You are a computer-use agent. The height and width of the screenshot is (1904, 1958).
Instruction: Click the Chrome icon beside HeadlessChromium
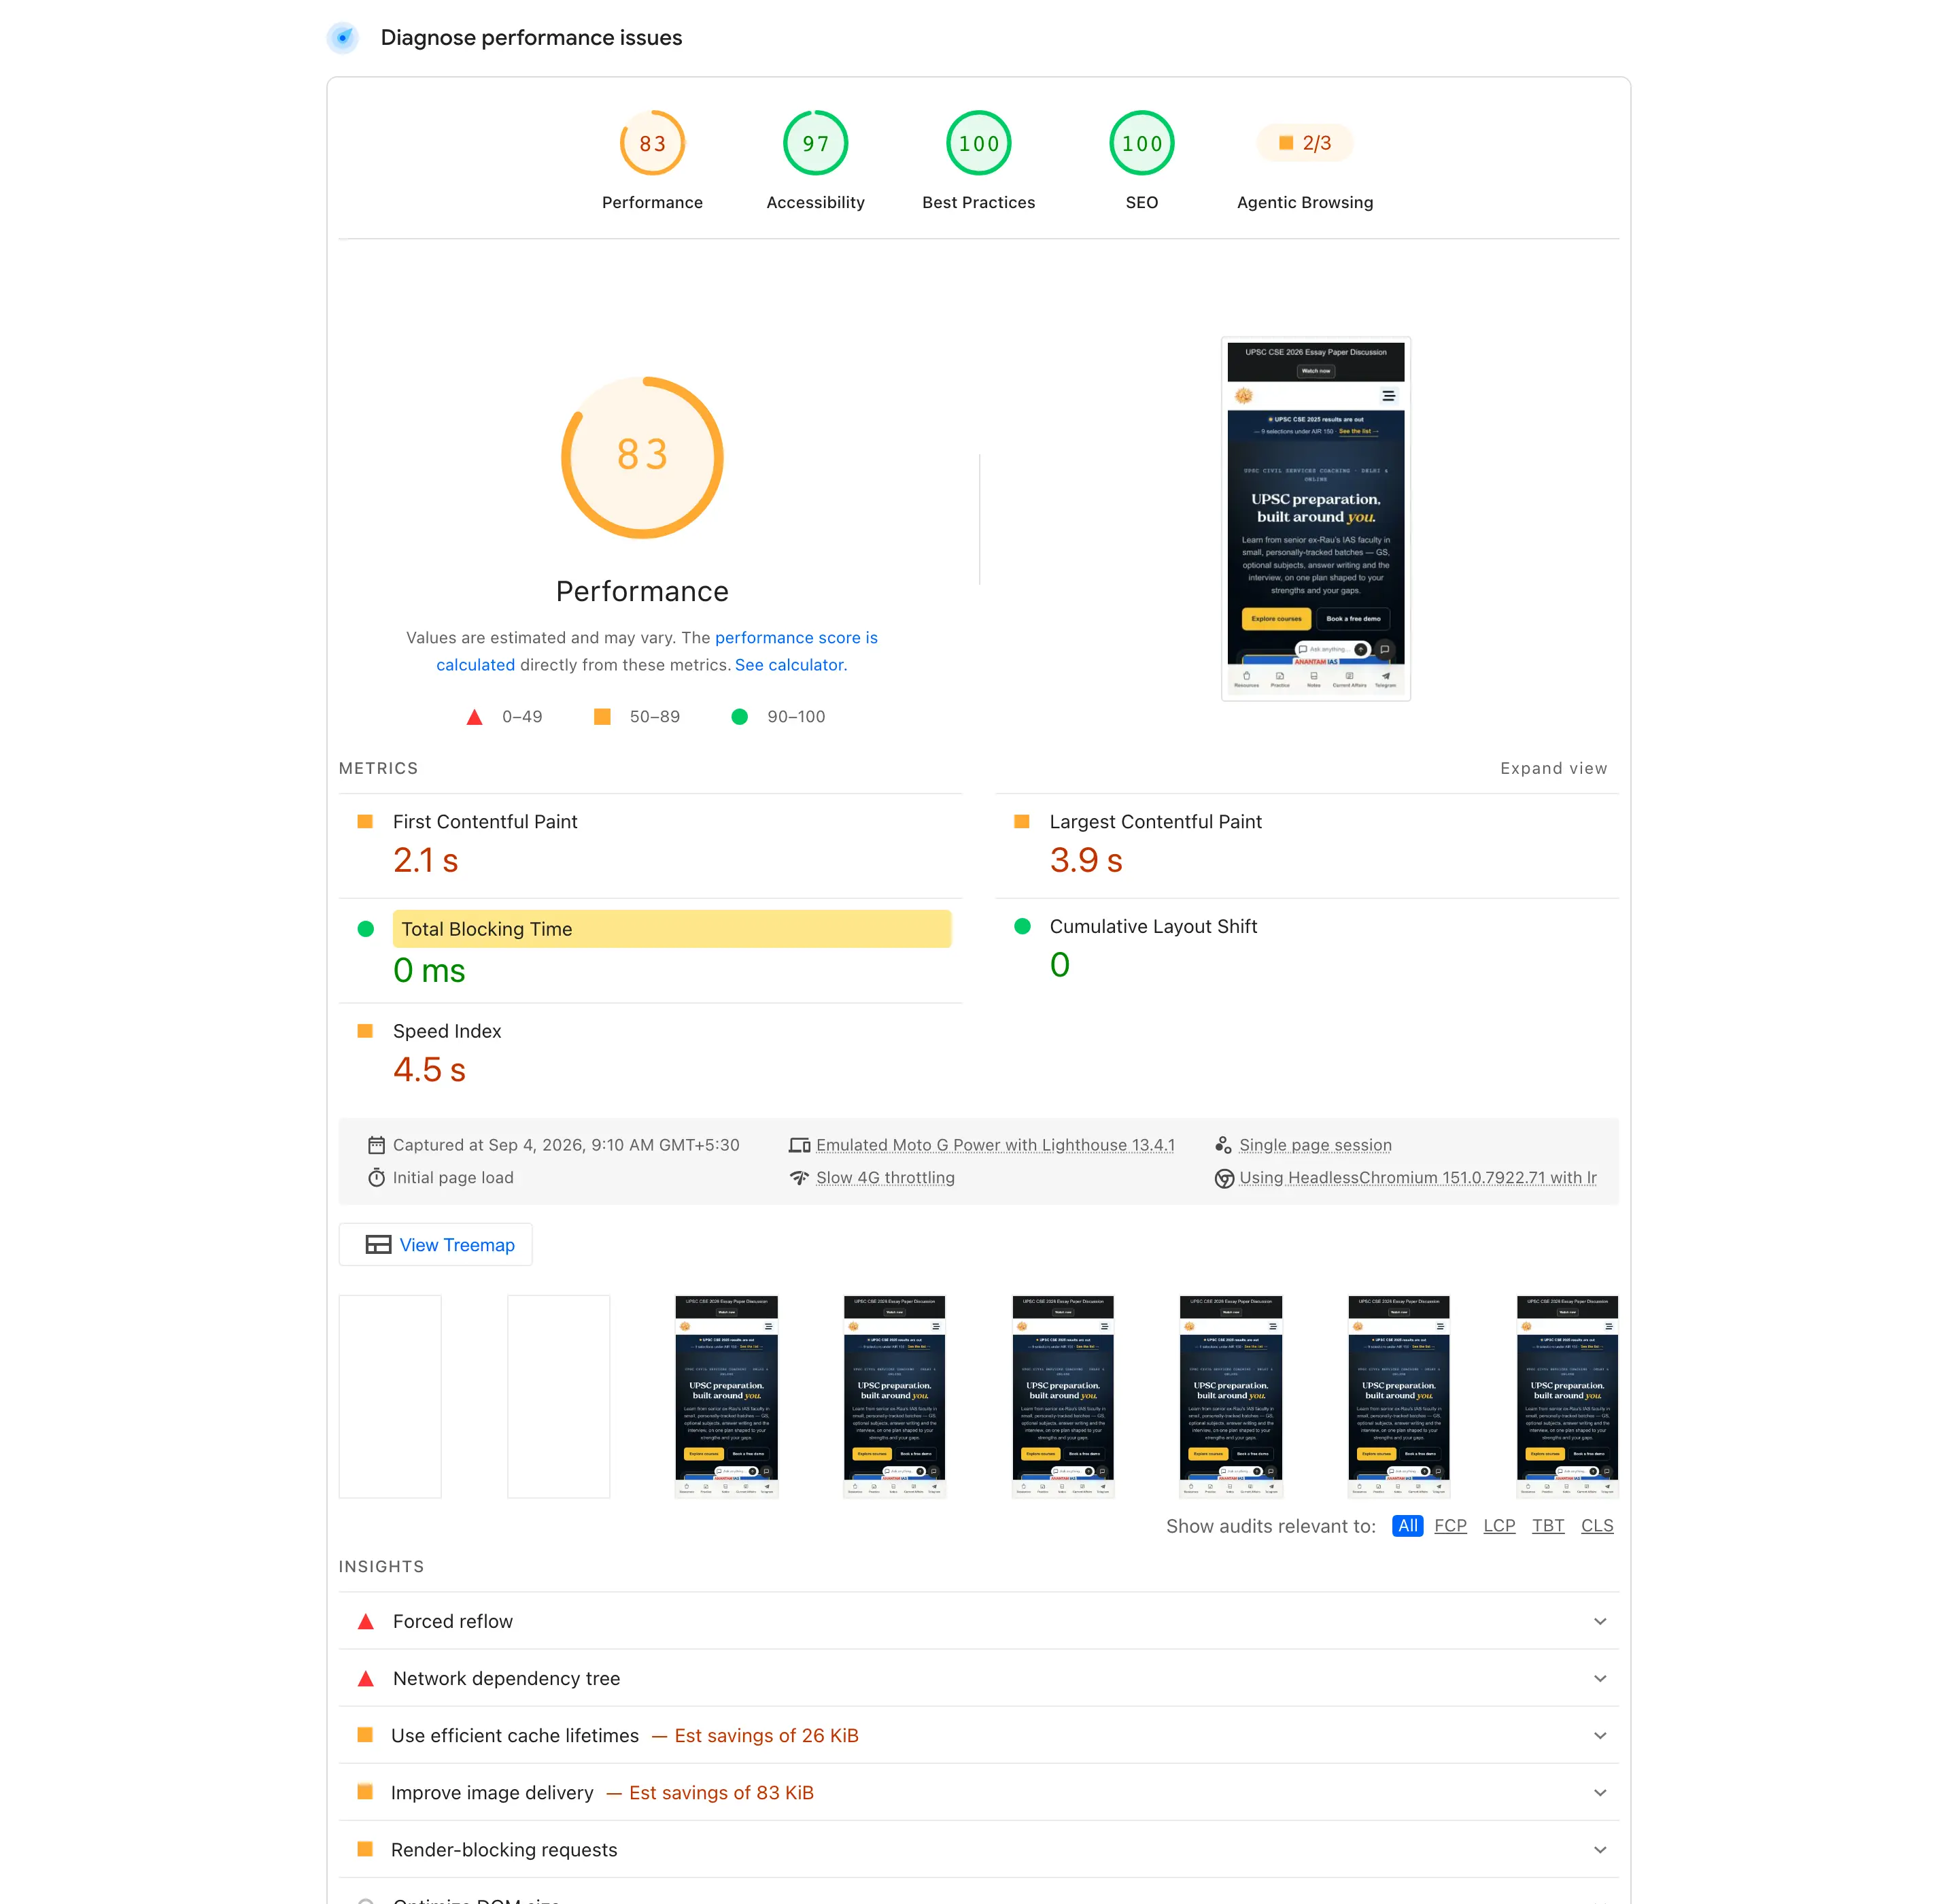pyautogui.click(x=1223, y=1178)
